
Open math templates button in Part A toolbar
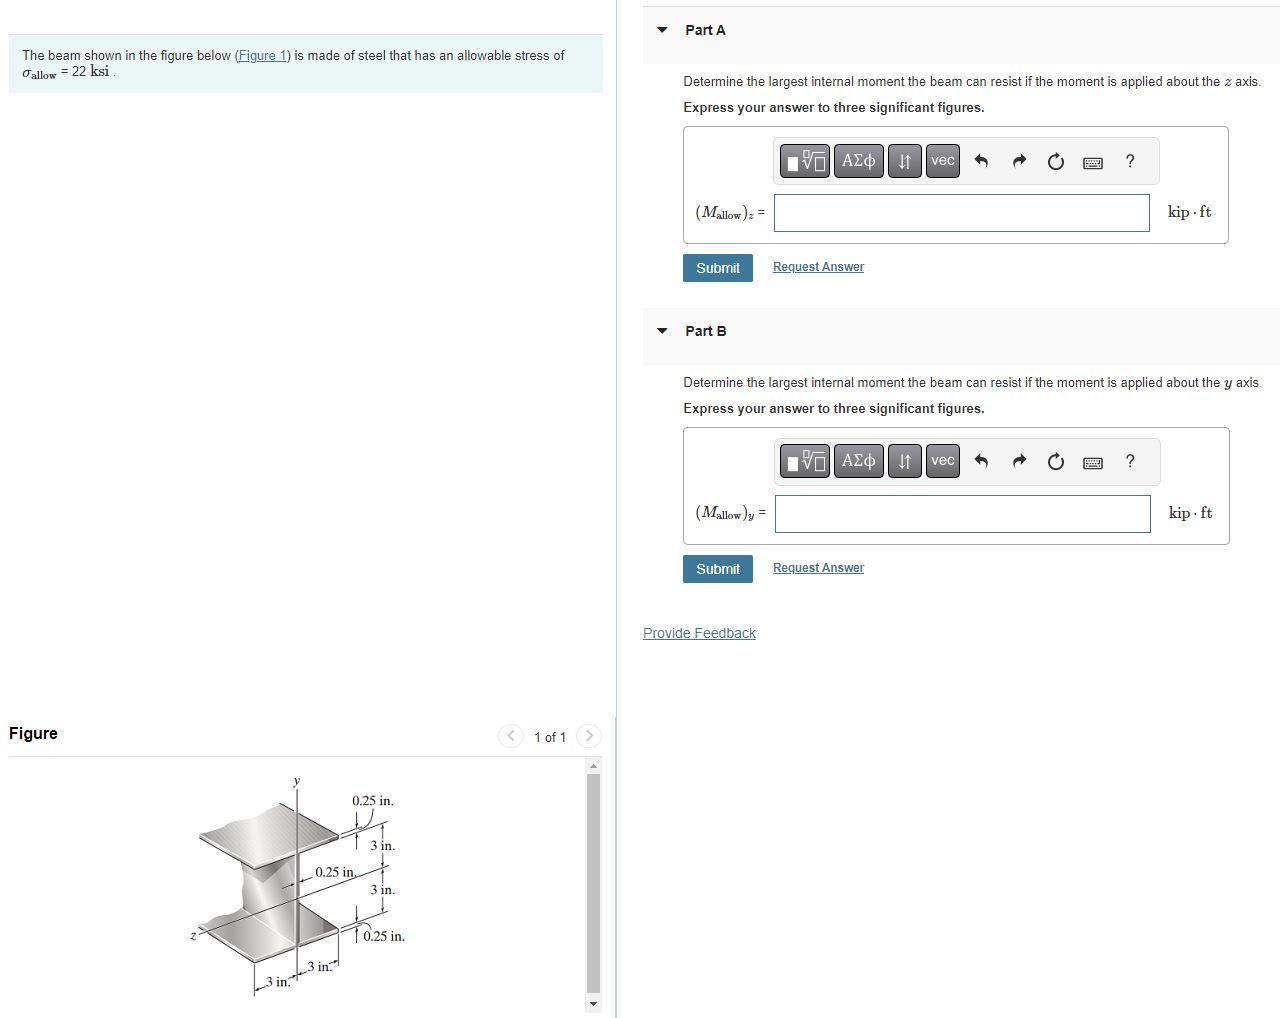(805, 161)
